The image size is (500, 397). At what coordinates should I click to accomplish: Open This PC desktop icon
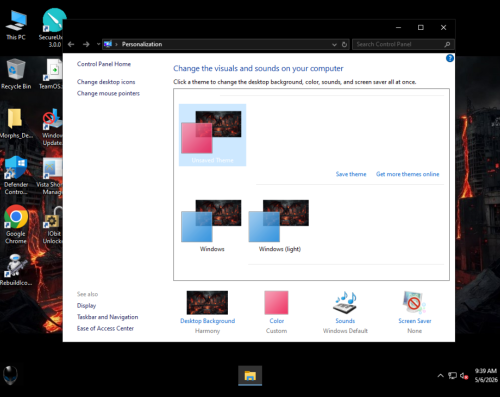click(x=16, y=25)
